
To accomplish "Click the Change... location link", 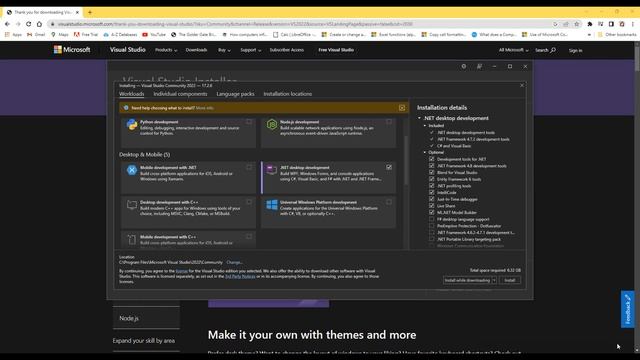I will click(234, 262).
